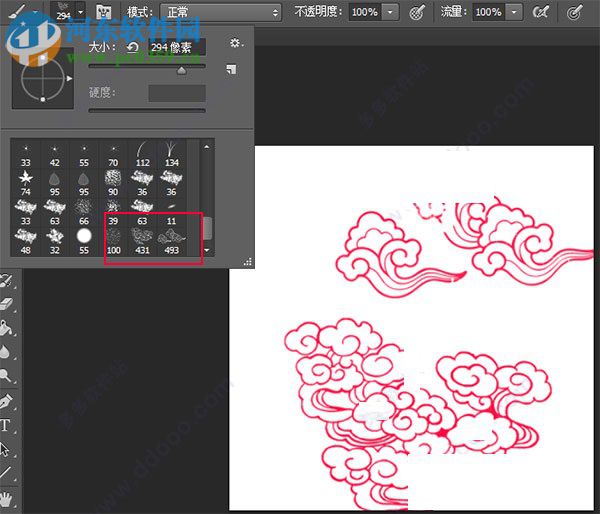This screenshot has height=514, width=600.
Task: Reset brush size to original
Action: 132,48
